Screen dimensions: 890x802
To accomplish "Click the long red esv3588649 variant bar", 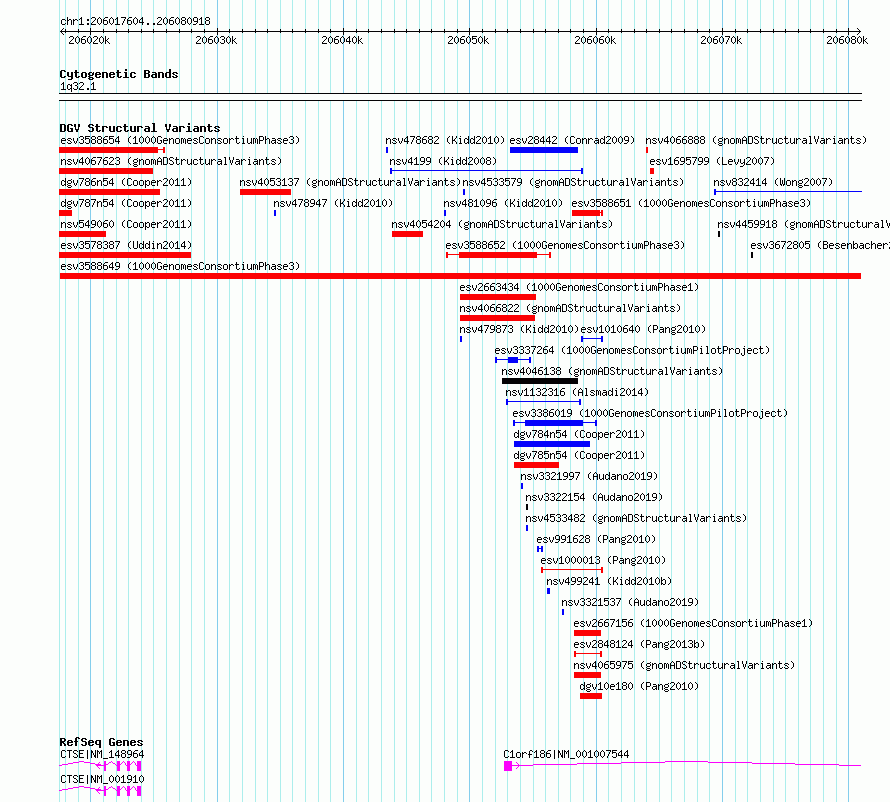I will [460, 276].
